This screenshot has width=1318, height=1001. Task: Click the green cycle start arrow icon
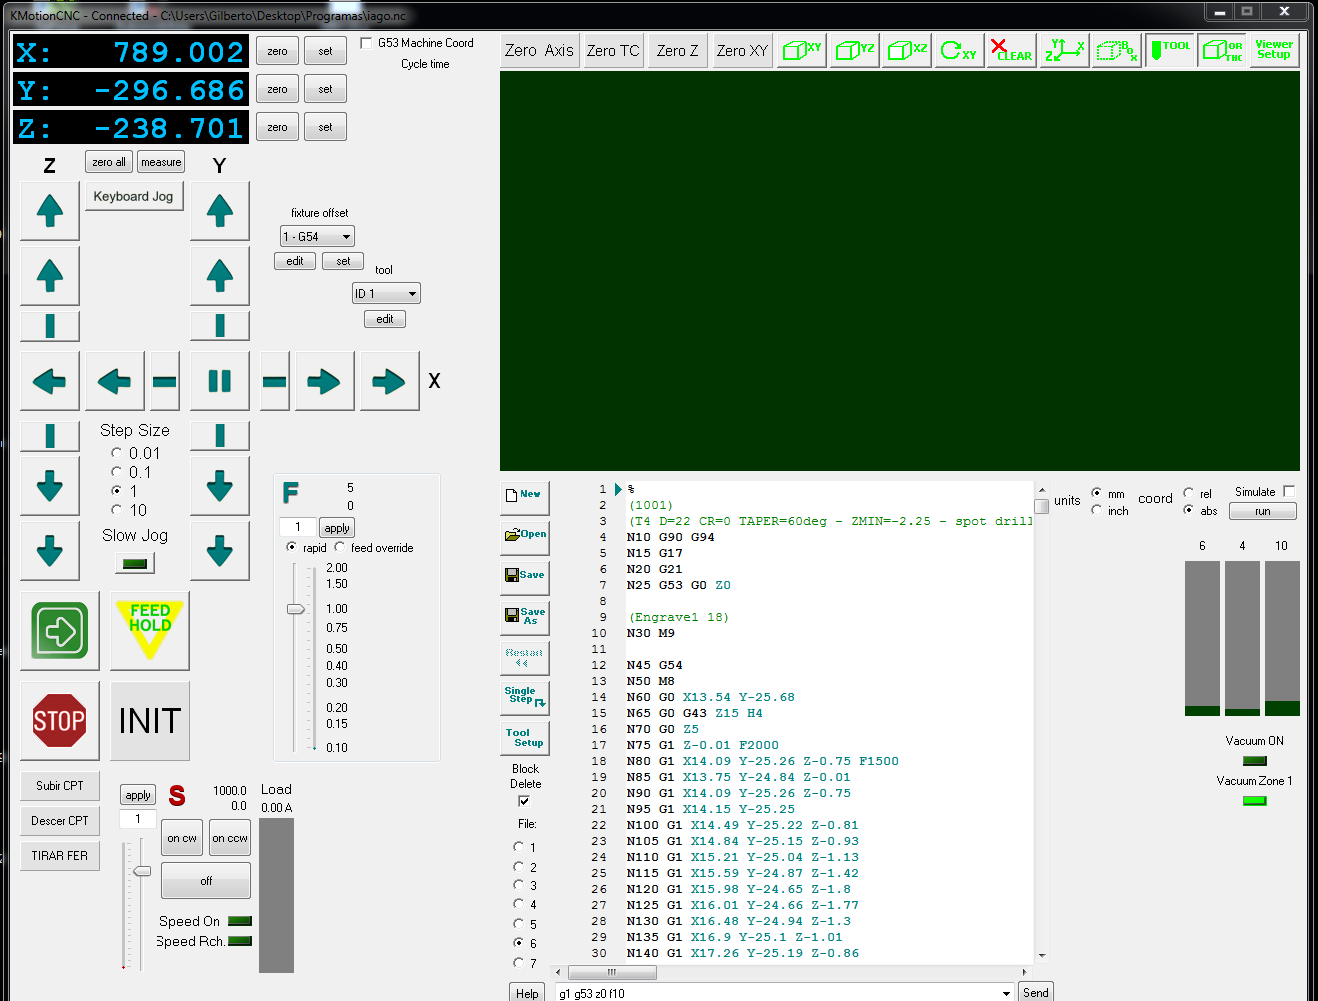pyautogui.click(x=60, y=631)
